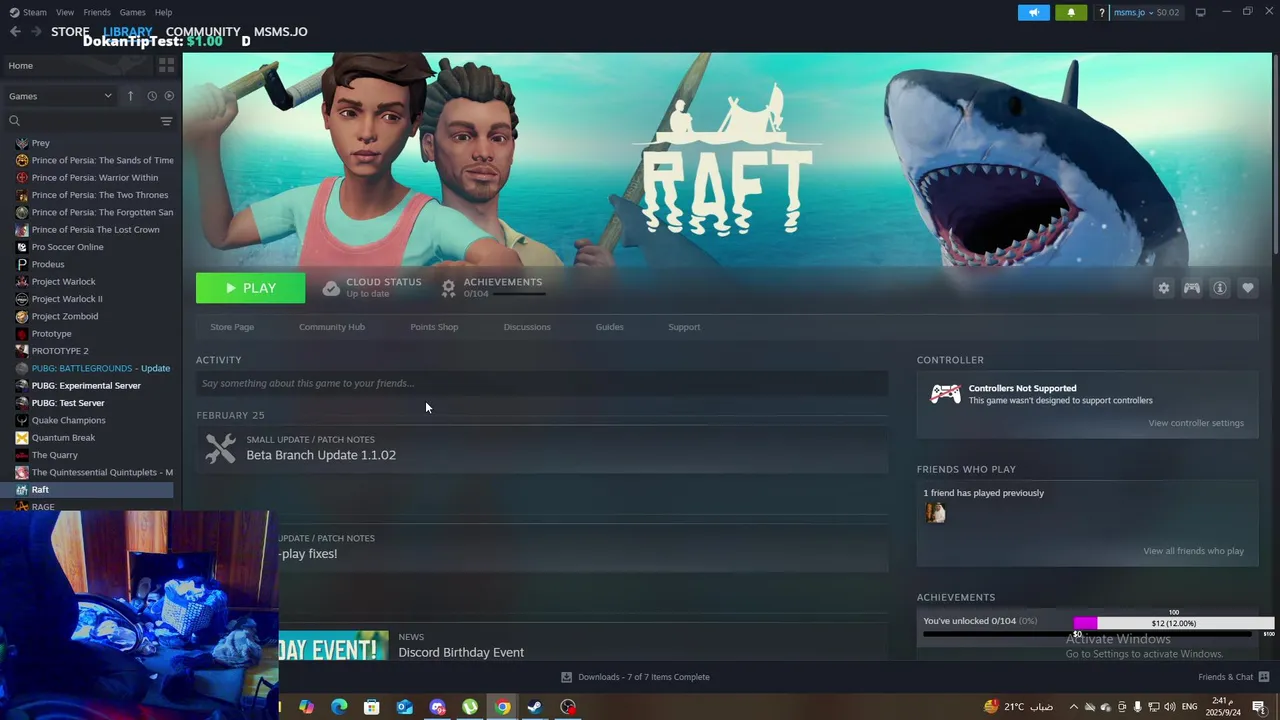Viewport: 1280px width, 720px height.
Task: Open the Community Hub link
Action: 332,327
